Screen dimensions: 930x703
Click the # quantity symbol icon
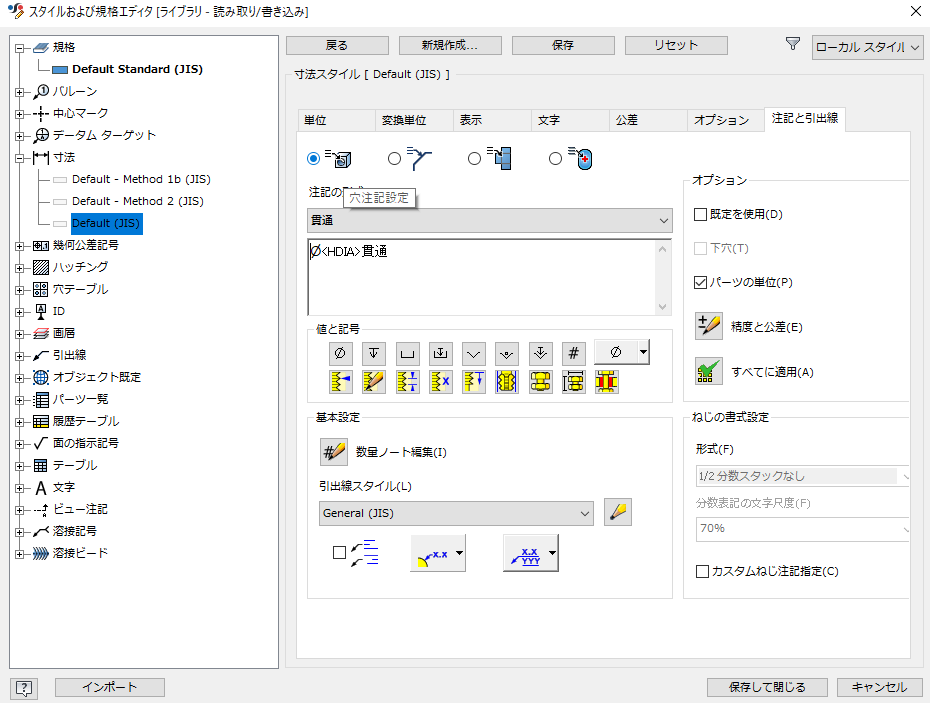[573, 353]
